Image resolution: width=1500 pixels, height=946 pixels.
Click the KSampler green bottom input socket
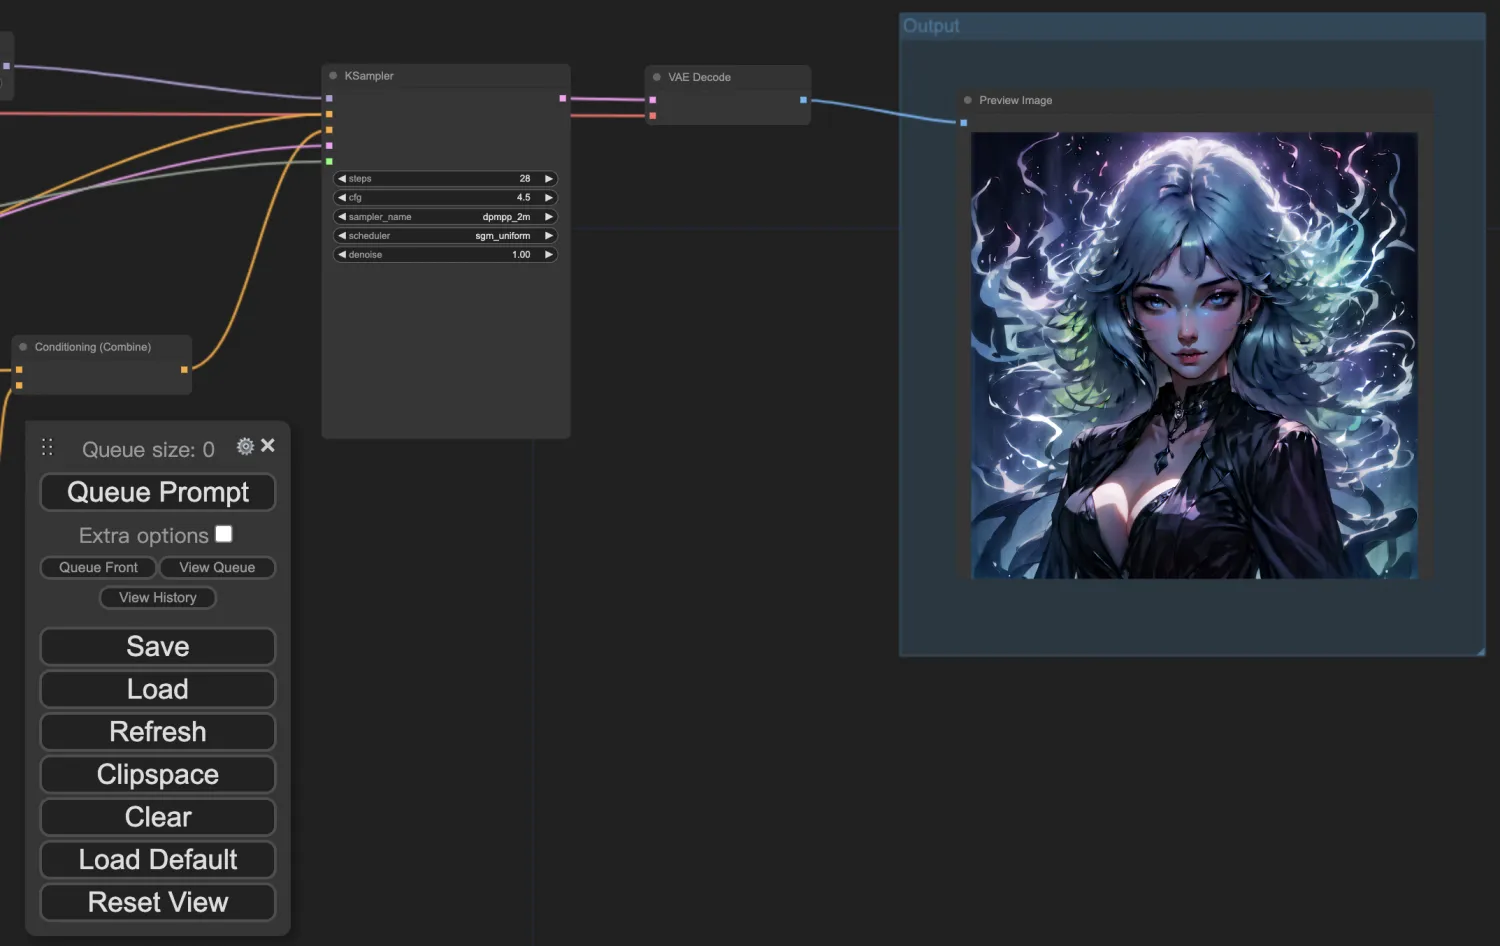329,161
